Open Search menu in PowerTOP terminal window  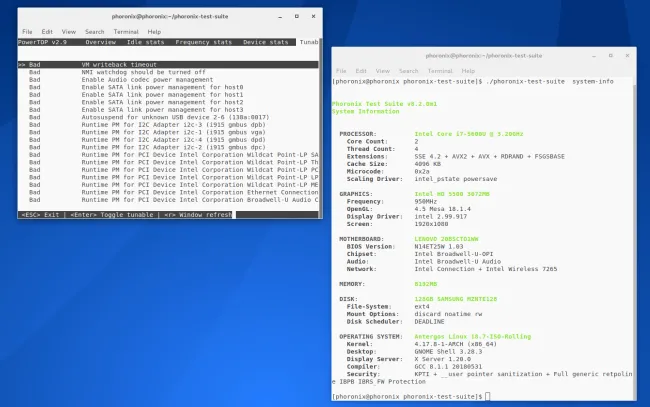(95, 31)
